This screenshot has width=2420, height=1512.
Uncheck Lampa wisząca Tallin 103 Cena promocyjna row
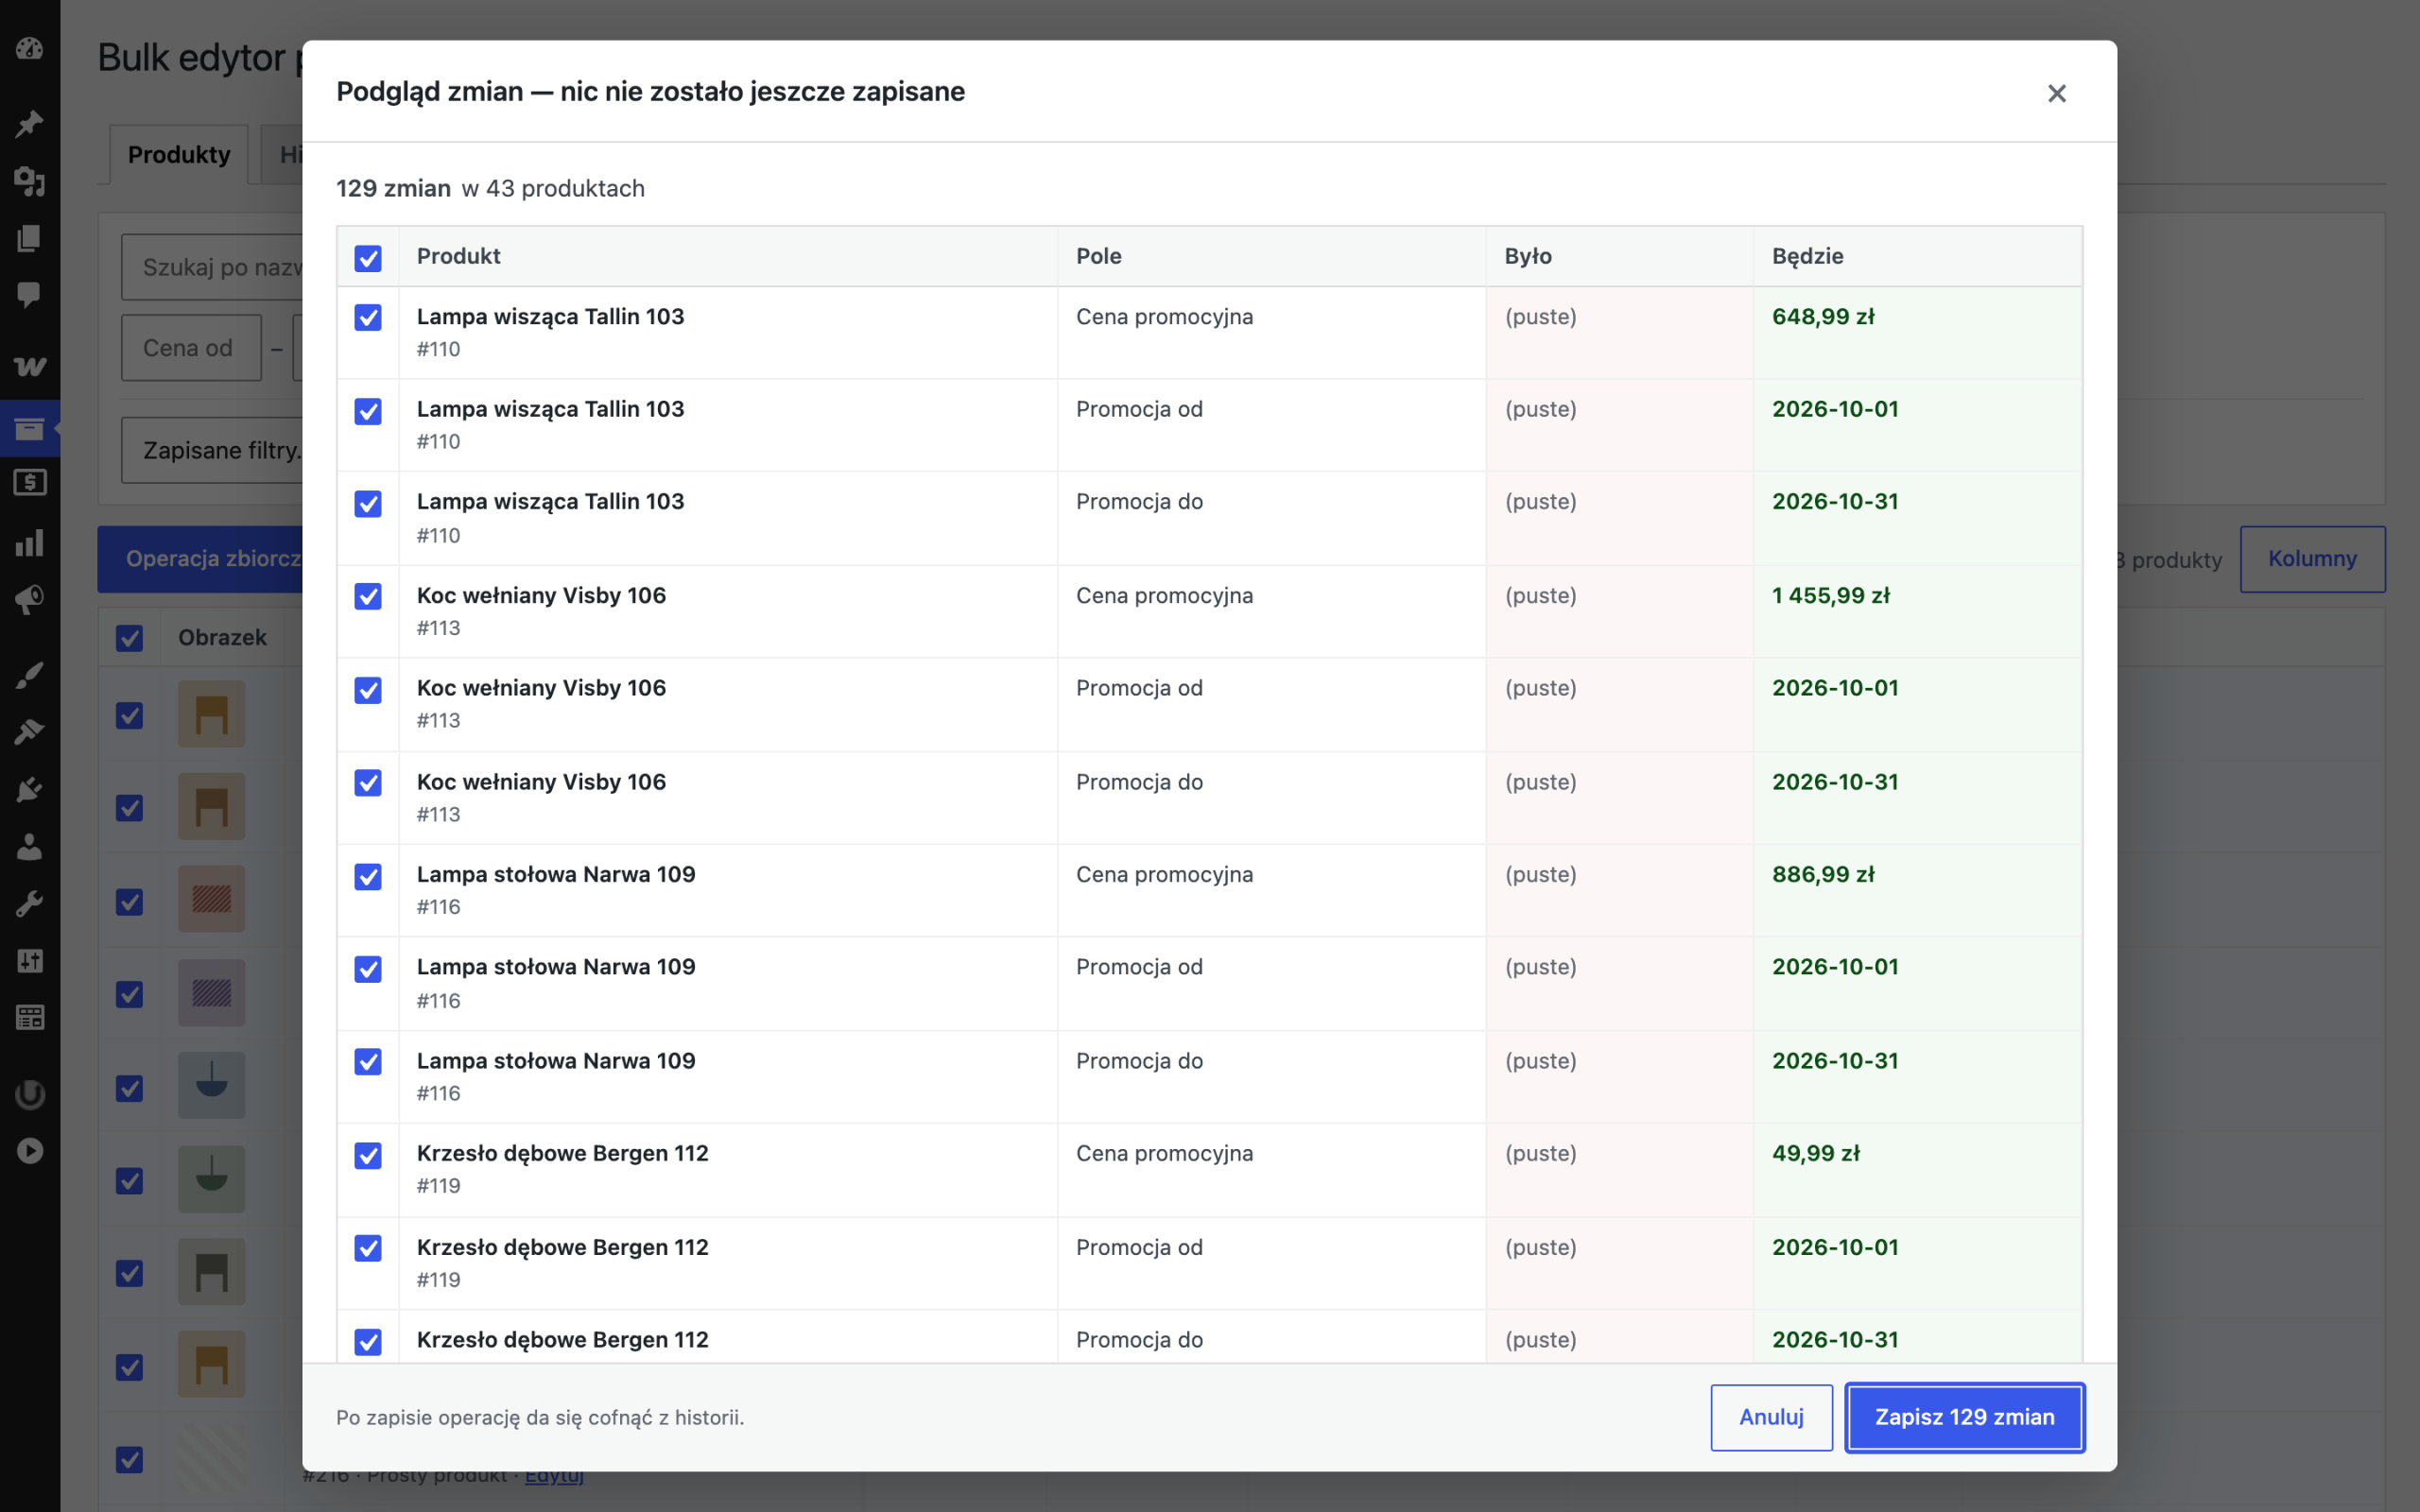368,317
